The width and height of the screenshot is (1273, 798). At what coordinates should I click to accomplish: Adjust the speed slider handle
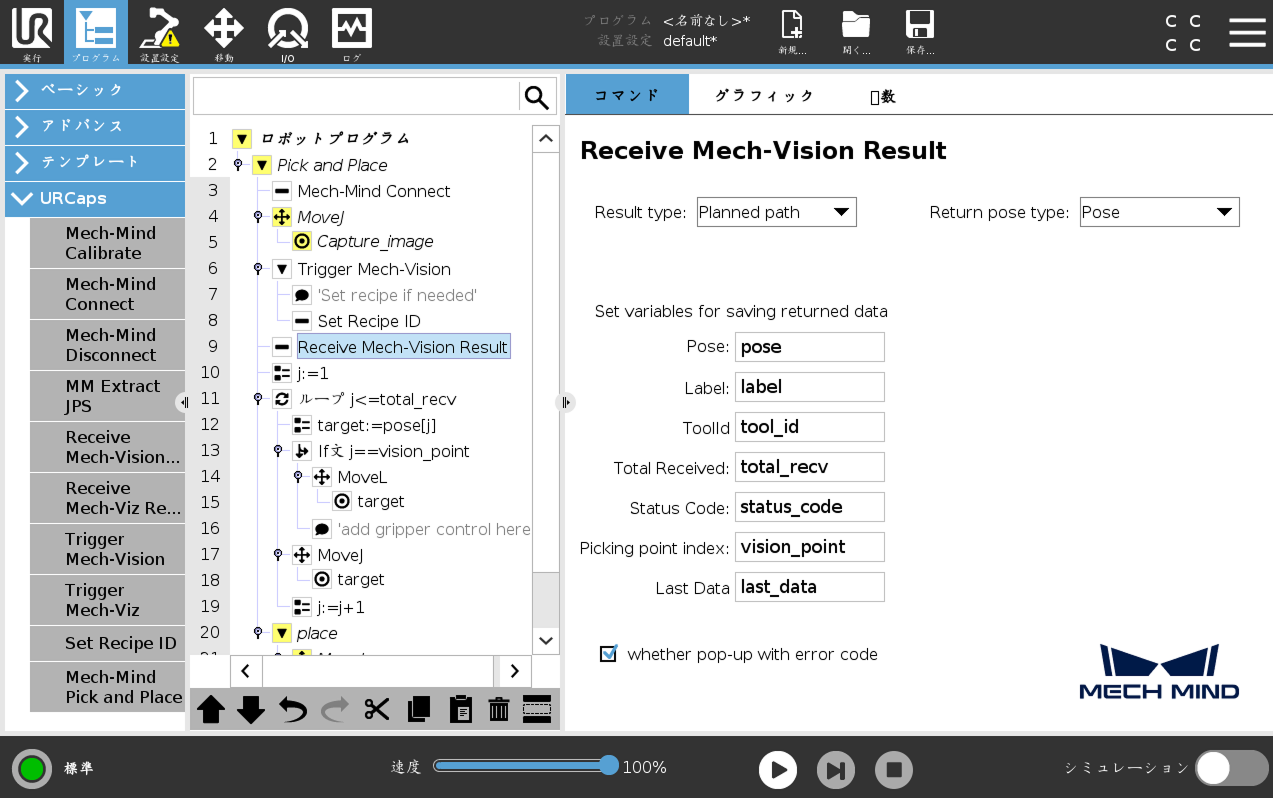click(x=608, y=766)
